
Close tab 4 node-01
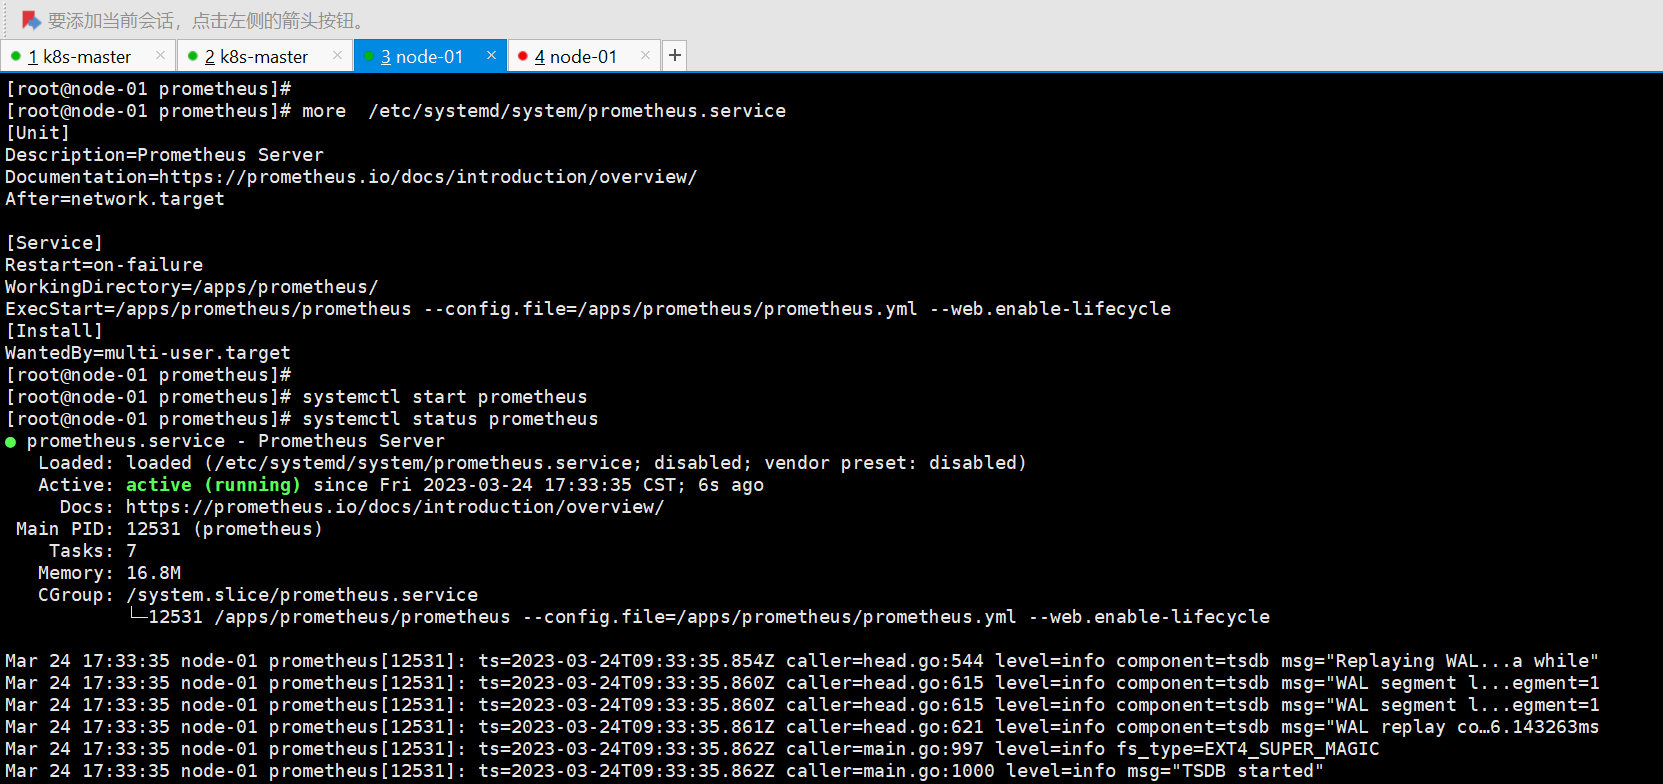(x=645, y=56)
